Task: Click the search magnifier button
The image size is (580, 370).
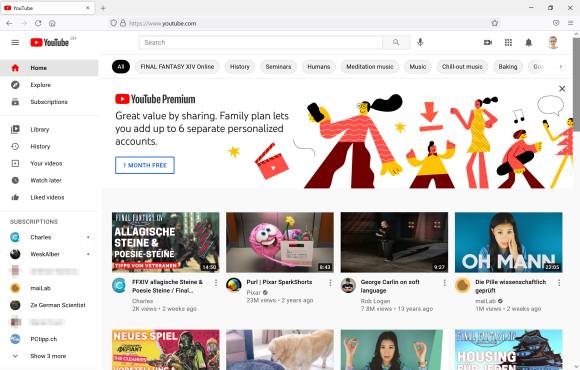Action: (396, 43)
